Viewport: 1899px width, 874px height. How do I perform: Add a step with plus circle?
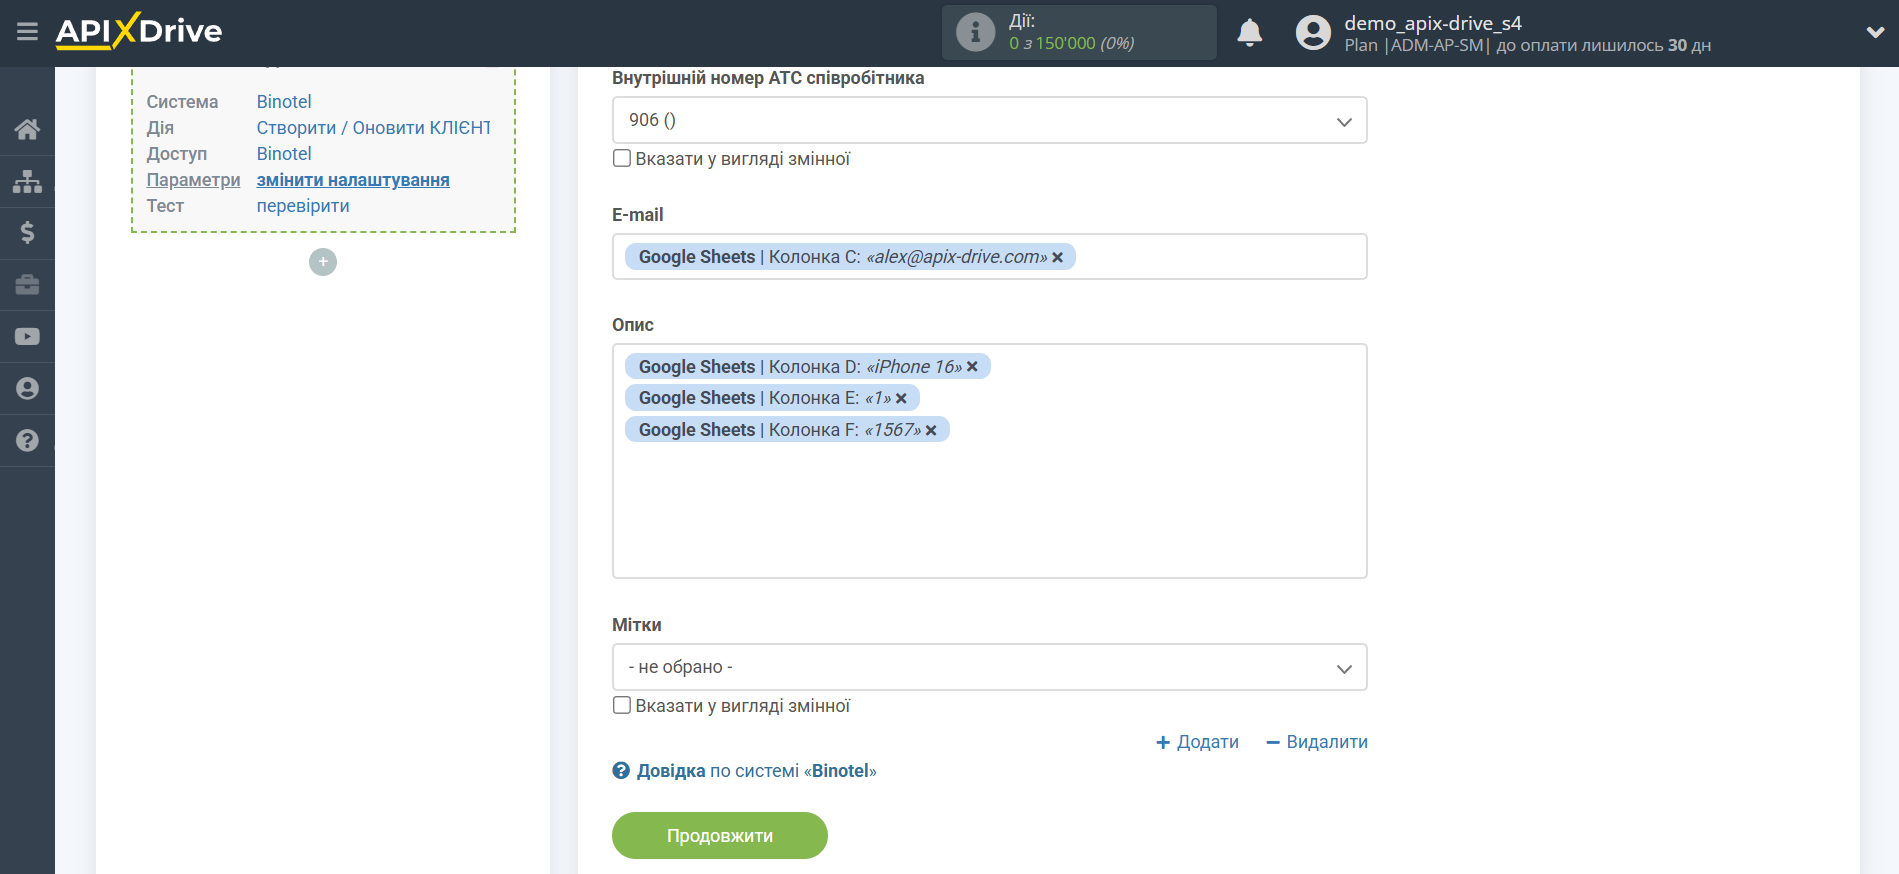323,262
